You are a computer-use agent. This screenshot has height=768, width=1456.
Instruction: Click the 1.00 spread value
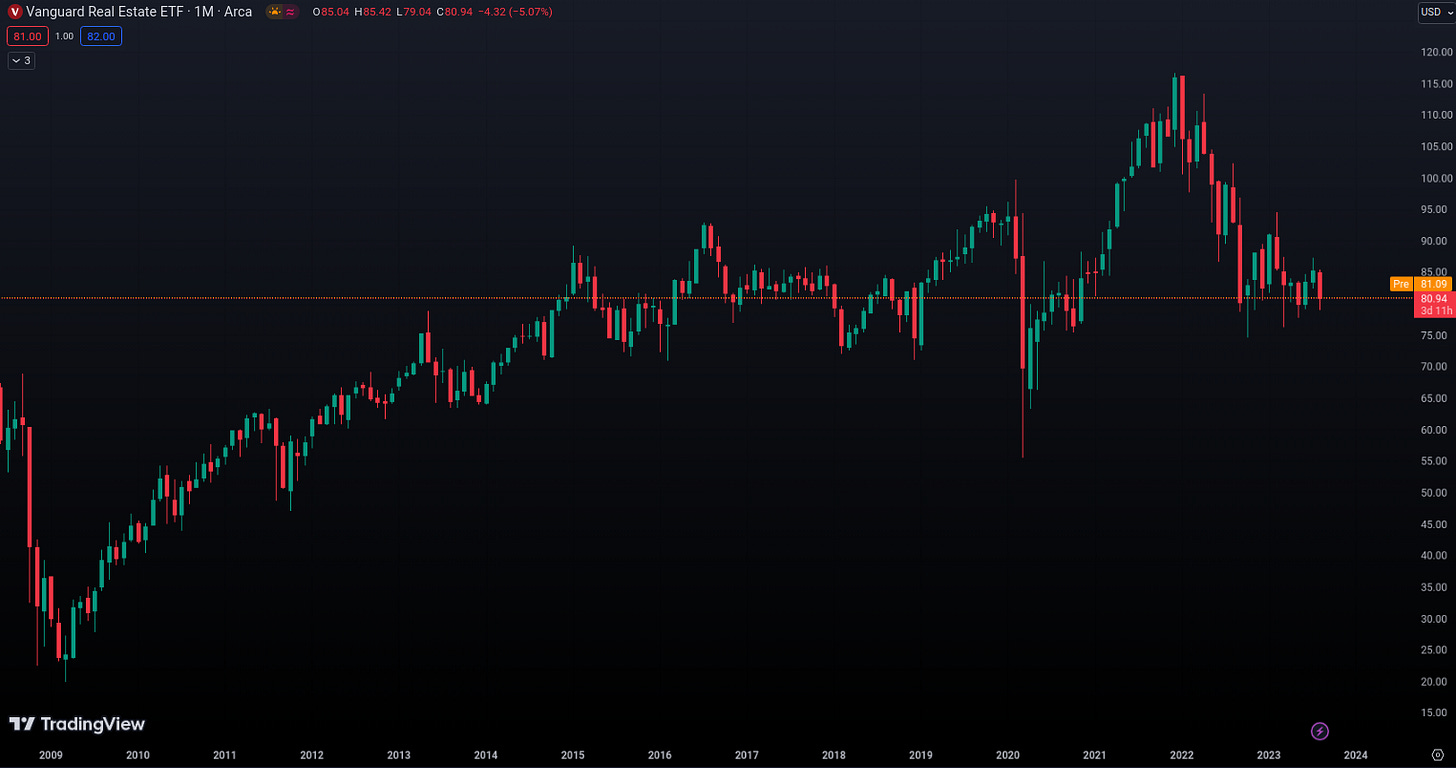tap(64, 36)
